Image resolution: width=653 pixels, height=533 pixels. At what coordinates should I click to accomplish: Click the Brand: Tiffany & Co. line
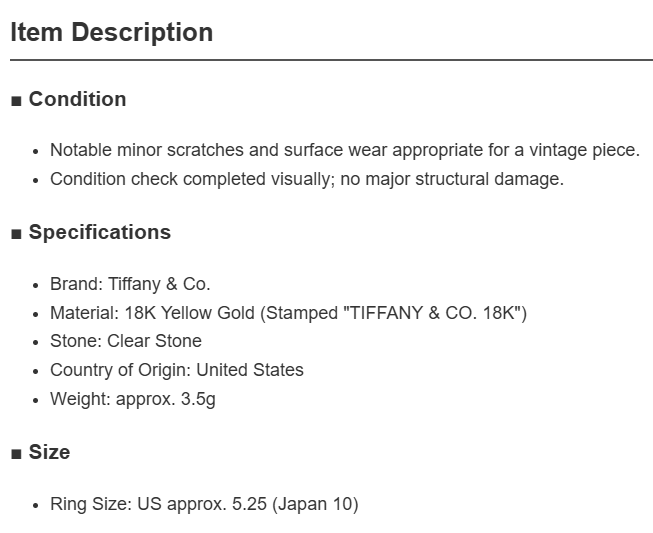130,284
